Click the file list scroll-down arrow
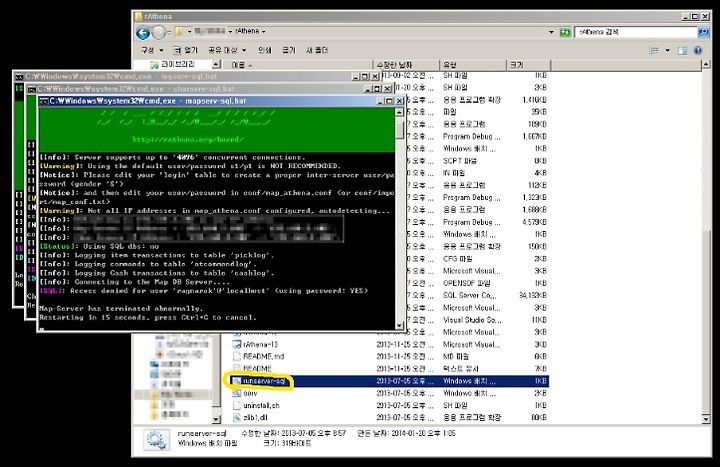 (706, 418)
